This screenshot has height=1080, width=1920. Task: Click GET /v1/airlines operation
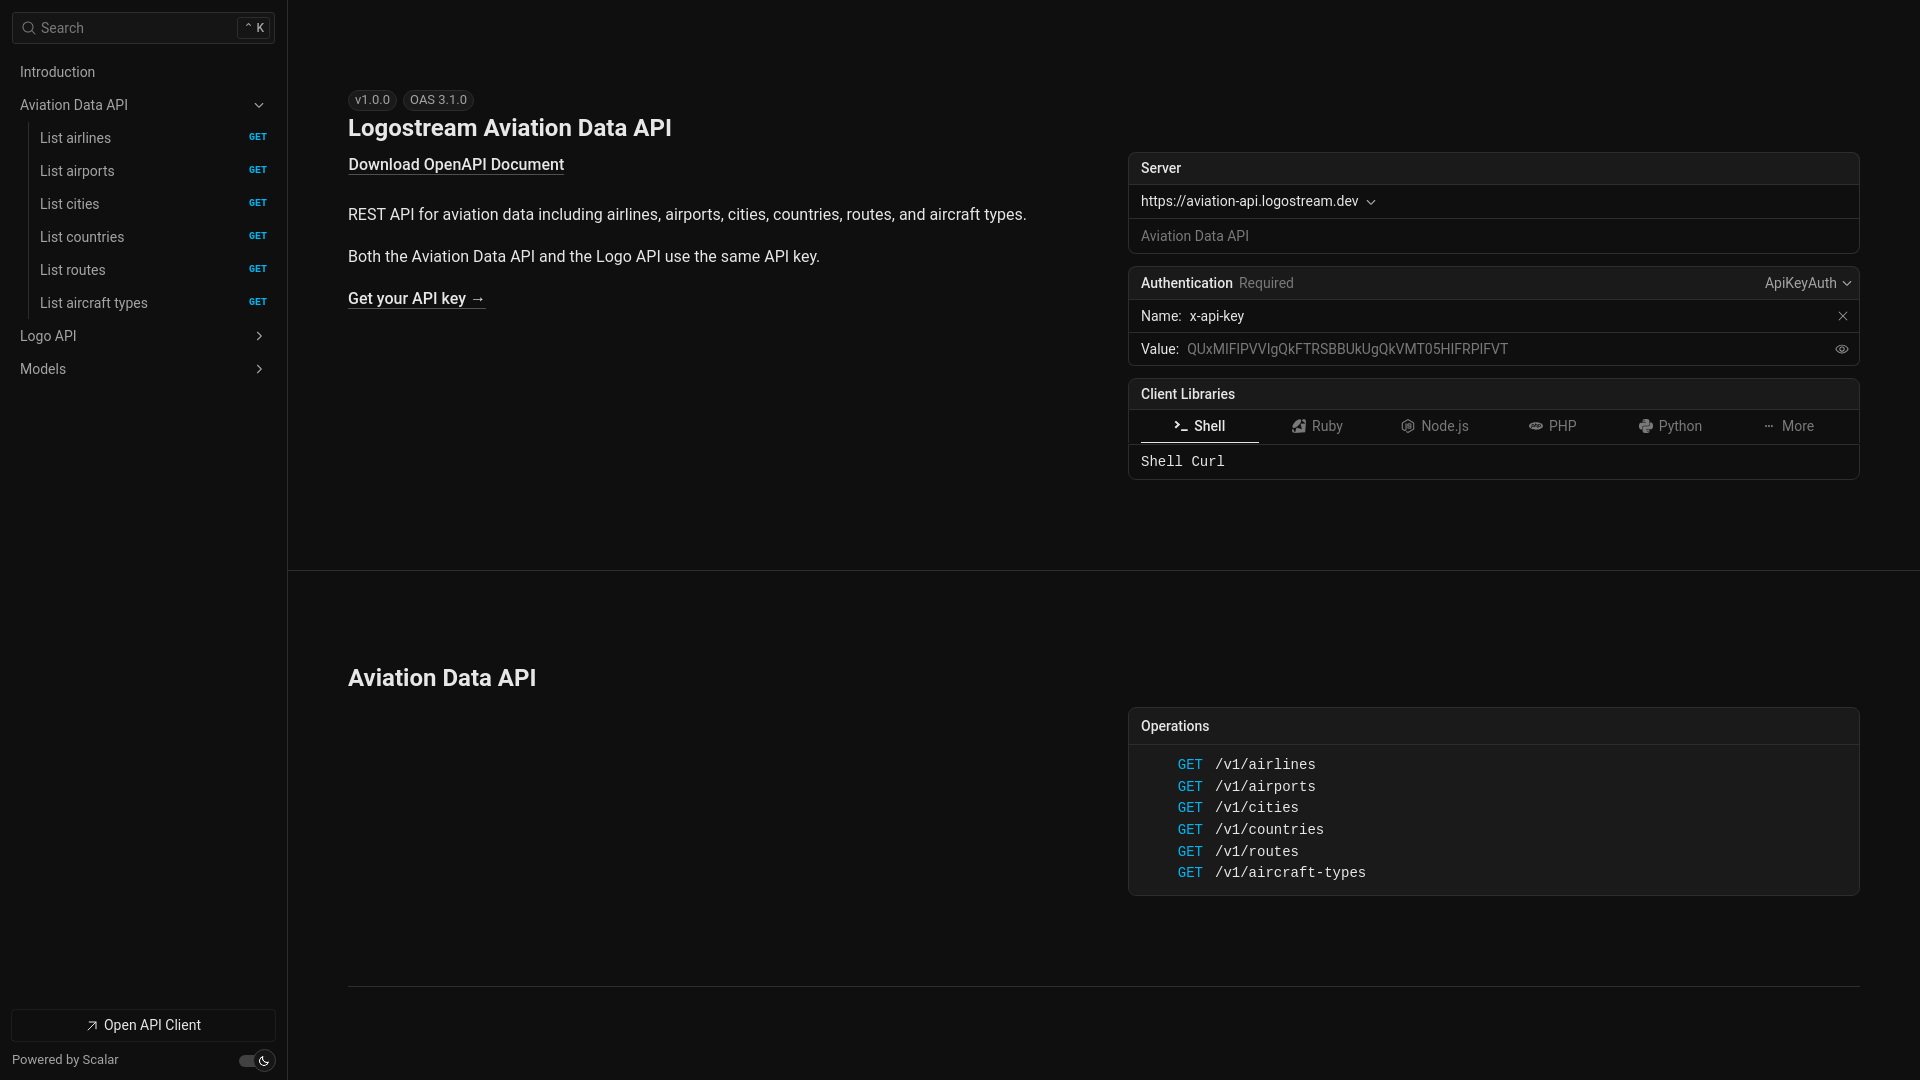pos(1246,765)
